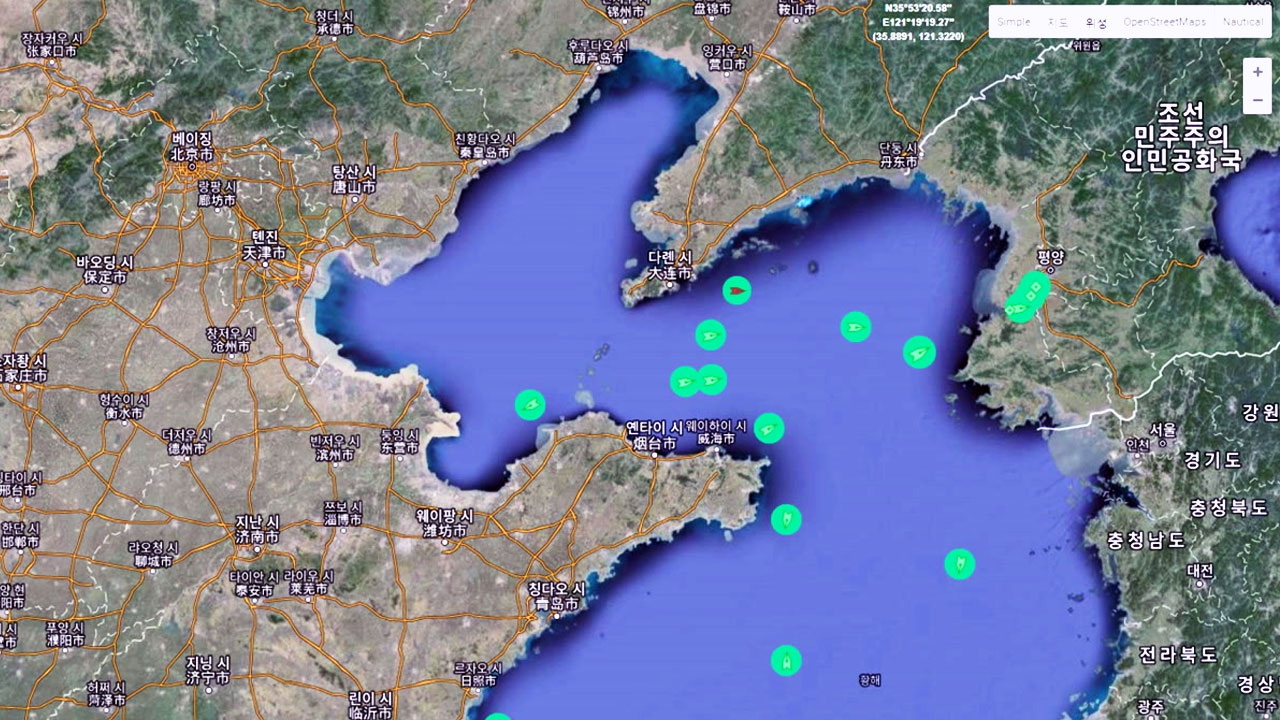Click the 더저우 시 德州市 label
This screenshot has height=720, width=1280.
pyautogui.click(x=187, y=442)
